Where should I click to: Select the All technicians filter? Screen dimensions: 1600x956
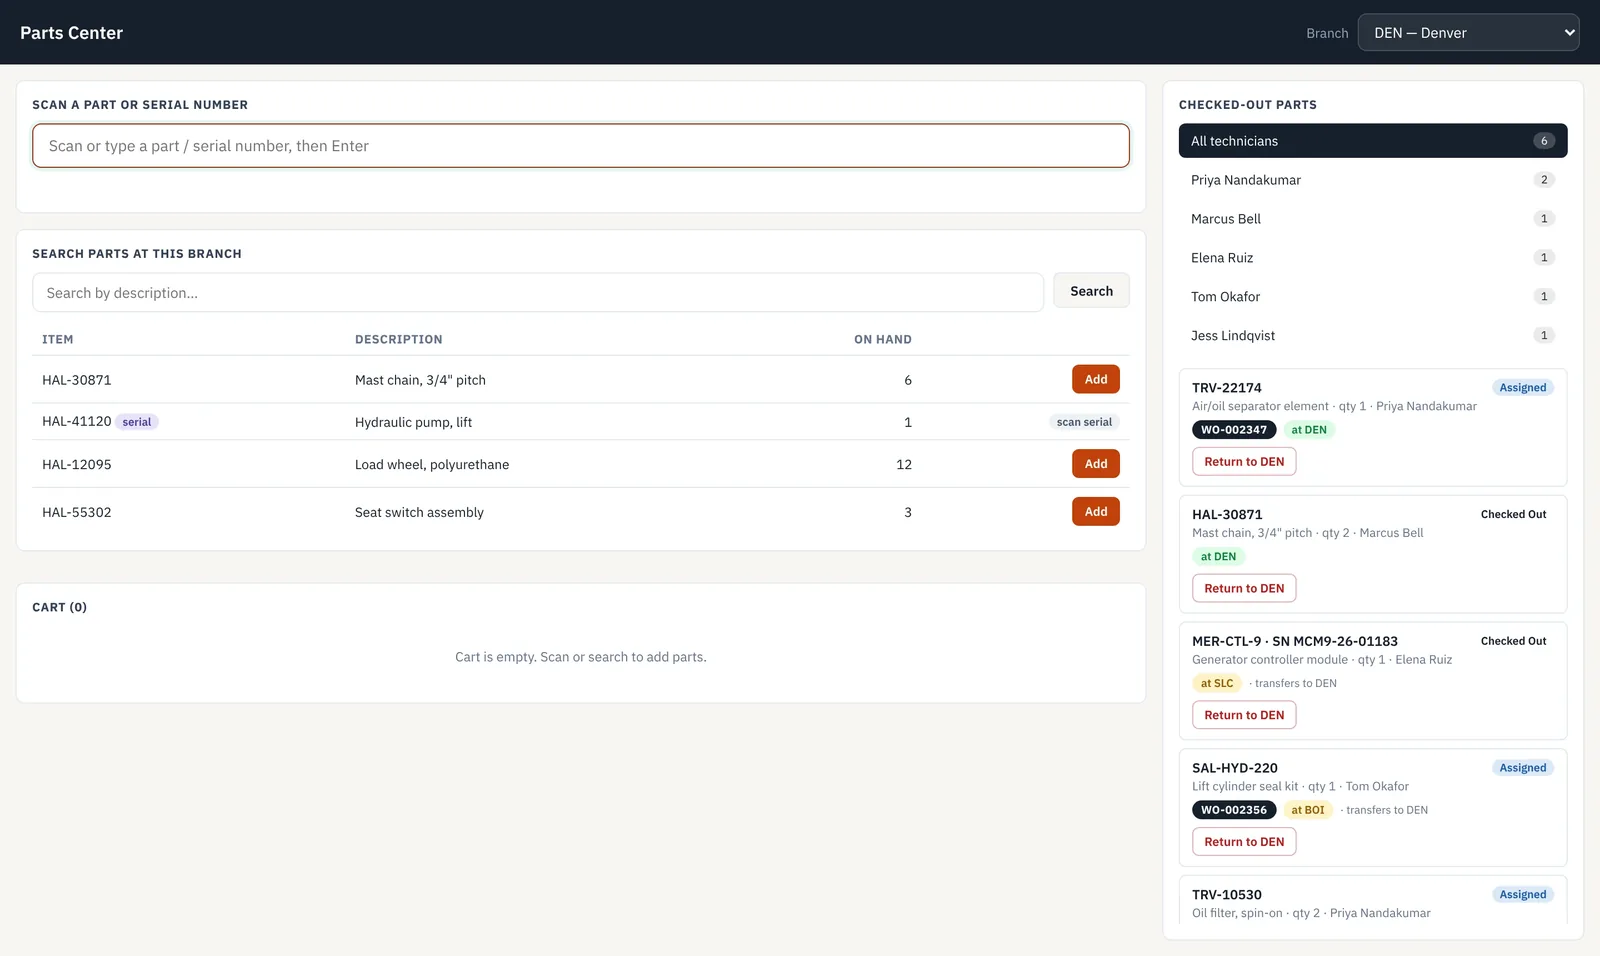coord(1373,141)
